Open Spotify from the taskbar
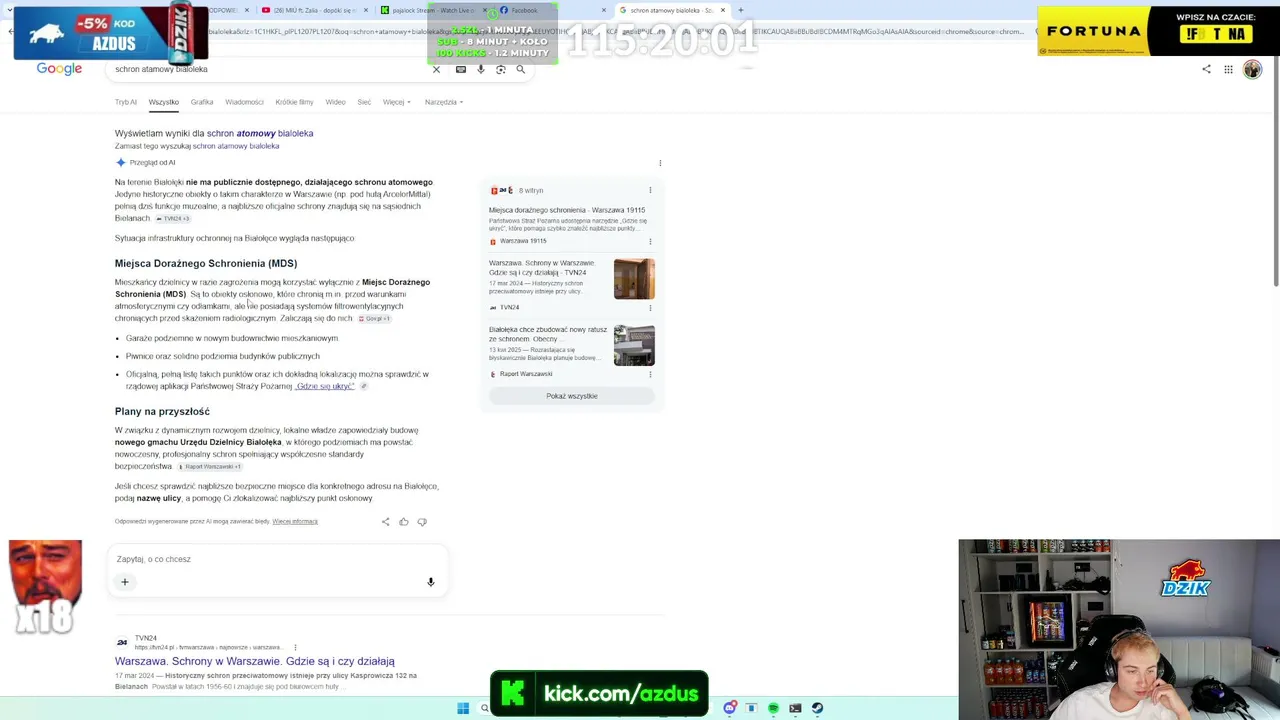Screen dimensions: 1280x720 [773, 708]
